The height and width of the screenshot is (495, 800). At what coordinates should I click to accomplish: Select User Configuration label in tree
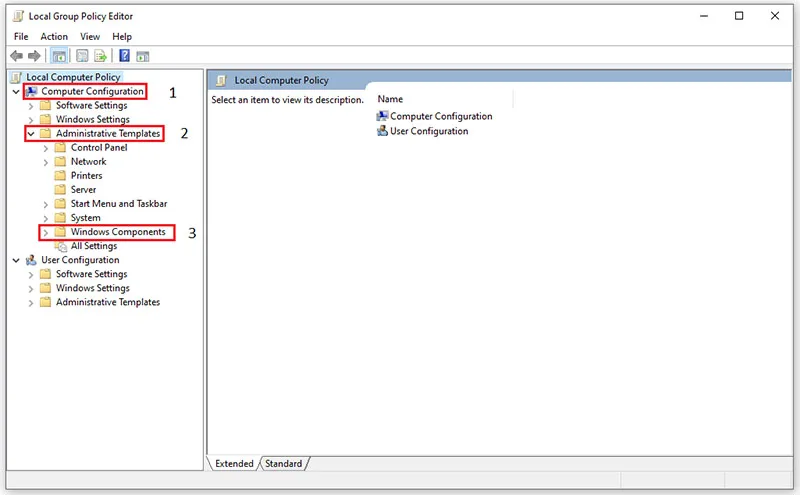pos(80,260)
